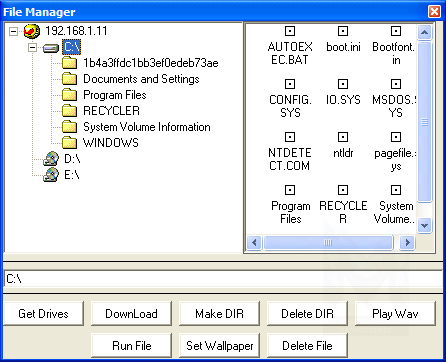
Task: Select the NTDETECT.COM file icon
Action: click(x=290, y=137)
